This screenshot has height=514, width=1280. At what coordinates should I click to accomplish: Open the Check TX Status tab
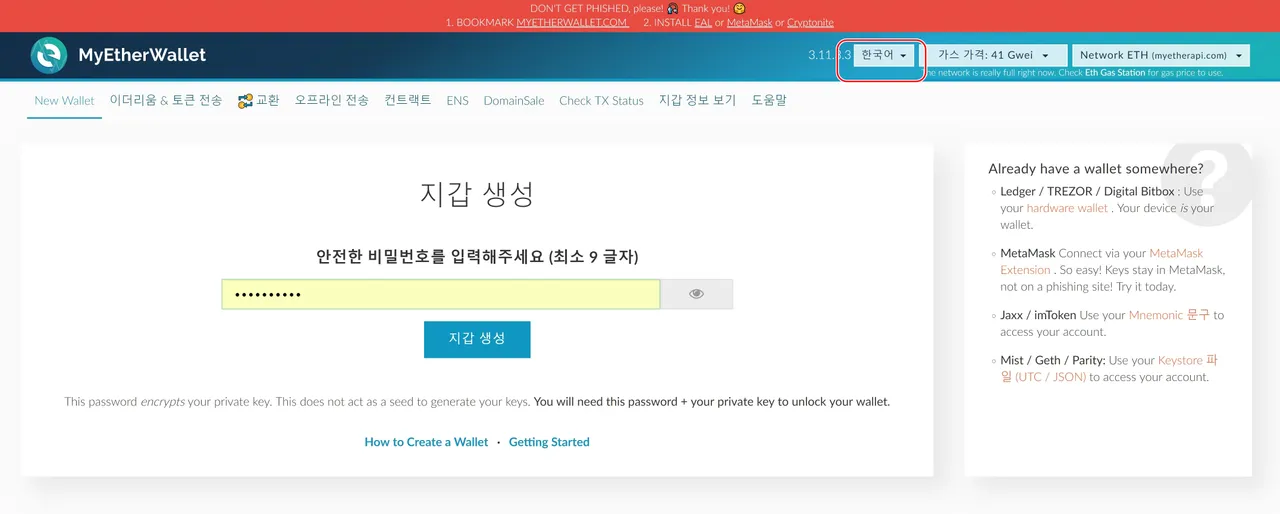tap(601, 101)
